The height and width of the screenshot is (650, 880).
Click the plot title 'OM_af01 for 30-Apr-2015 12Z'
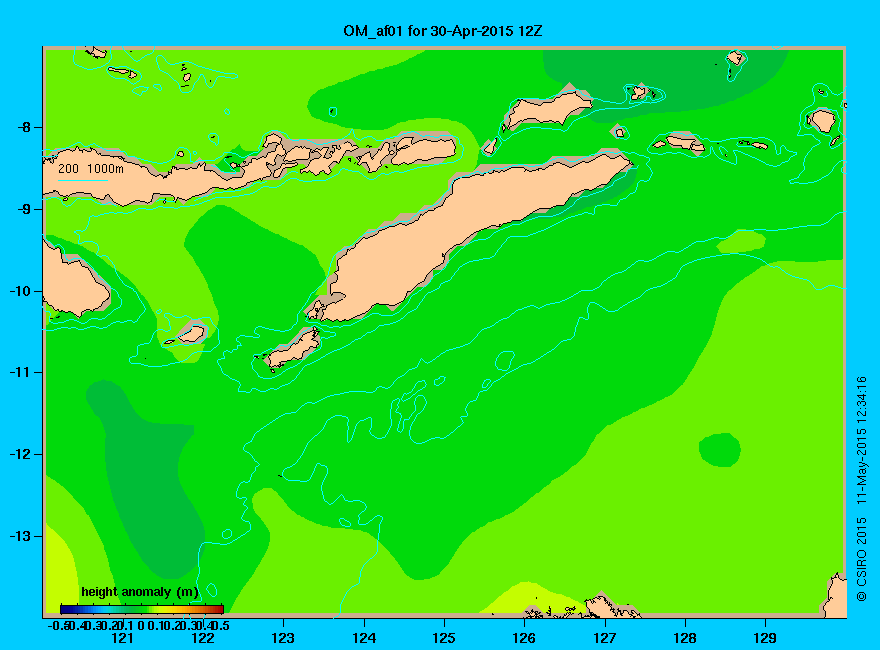(x=443, y=31)
